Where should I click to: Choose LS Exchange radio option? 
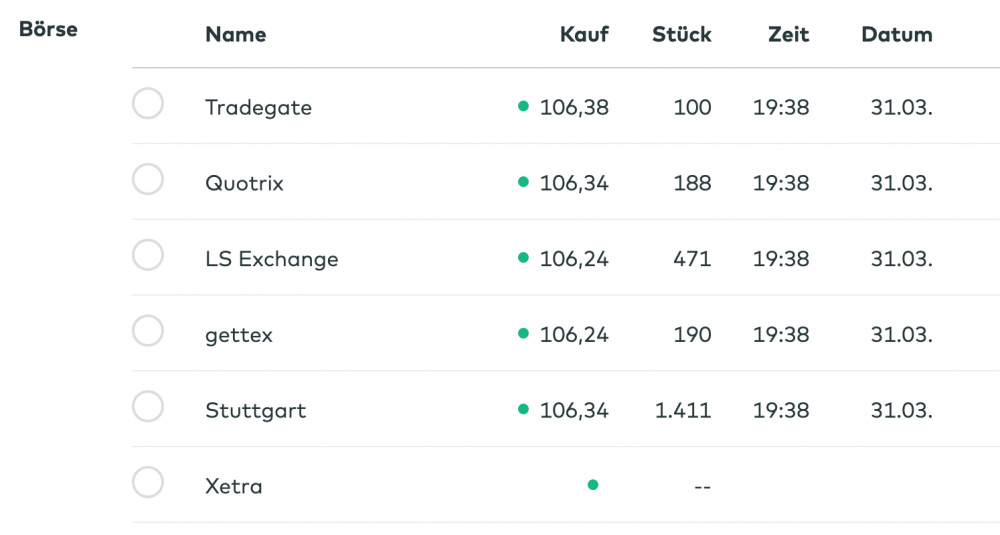pyautogui.click(x=148, y=256)
